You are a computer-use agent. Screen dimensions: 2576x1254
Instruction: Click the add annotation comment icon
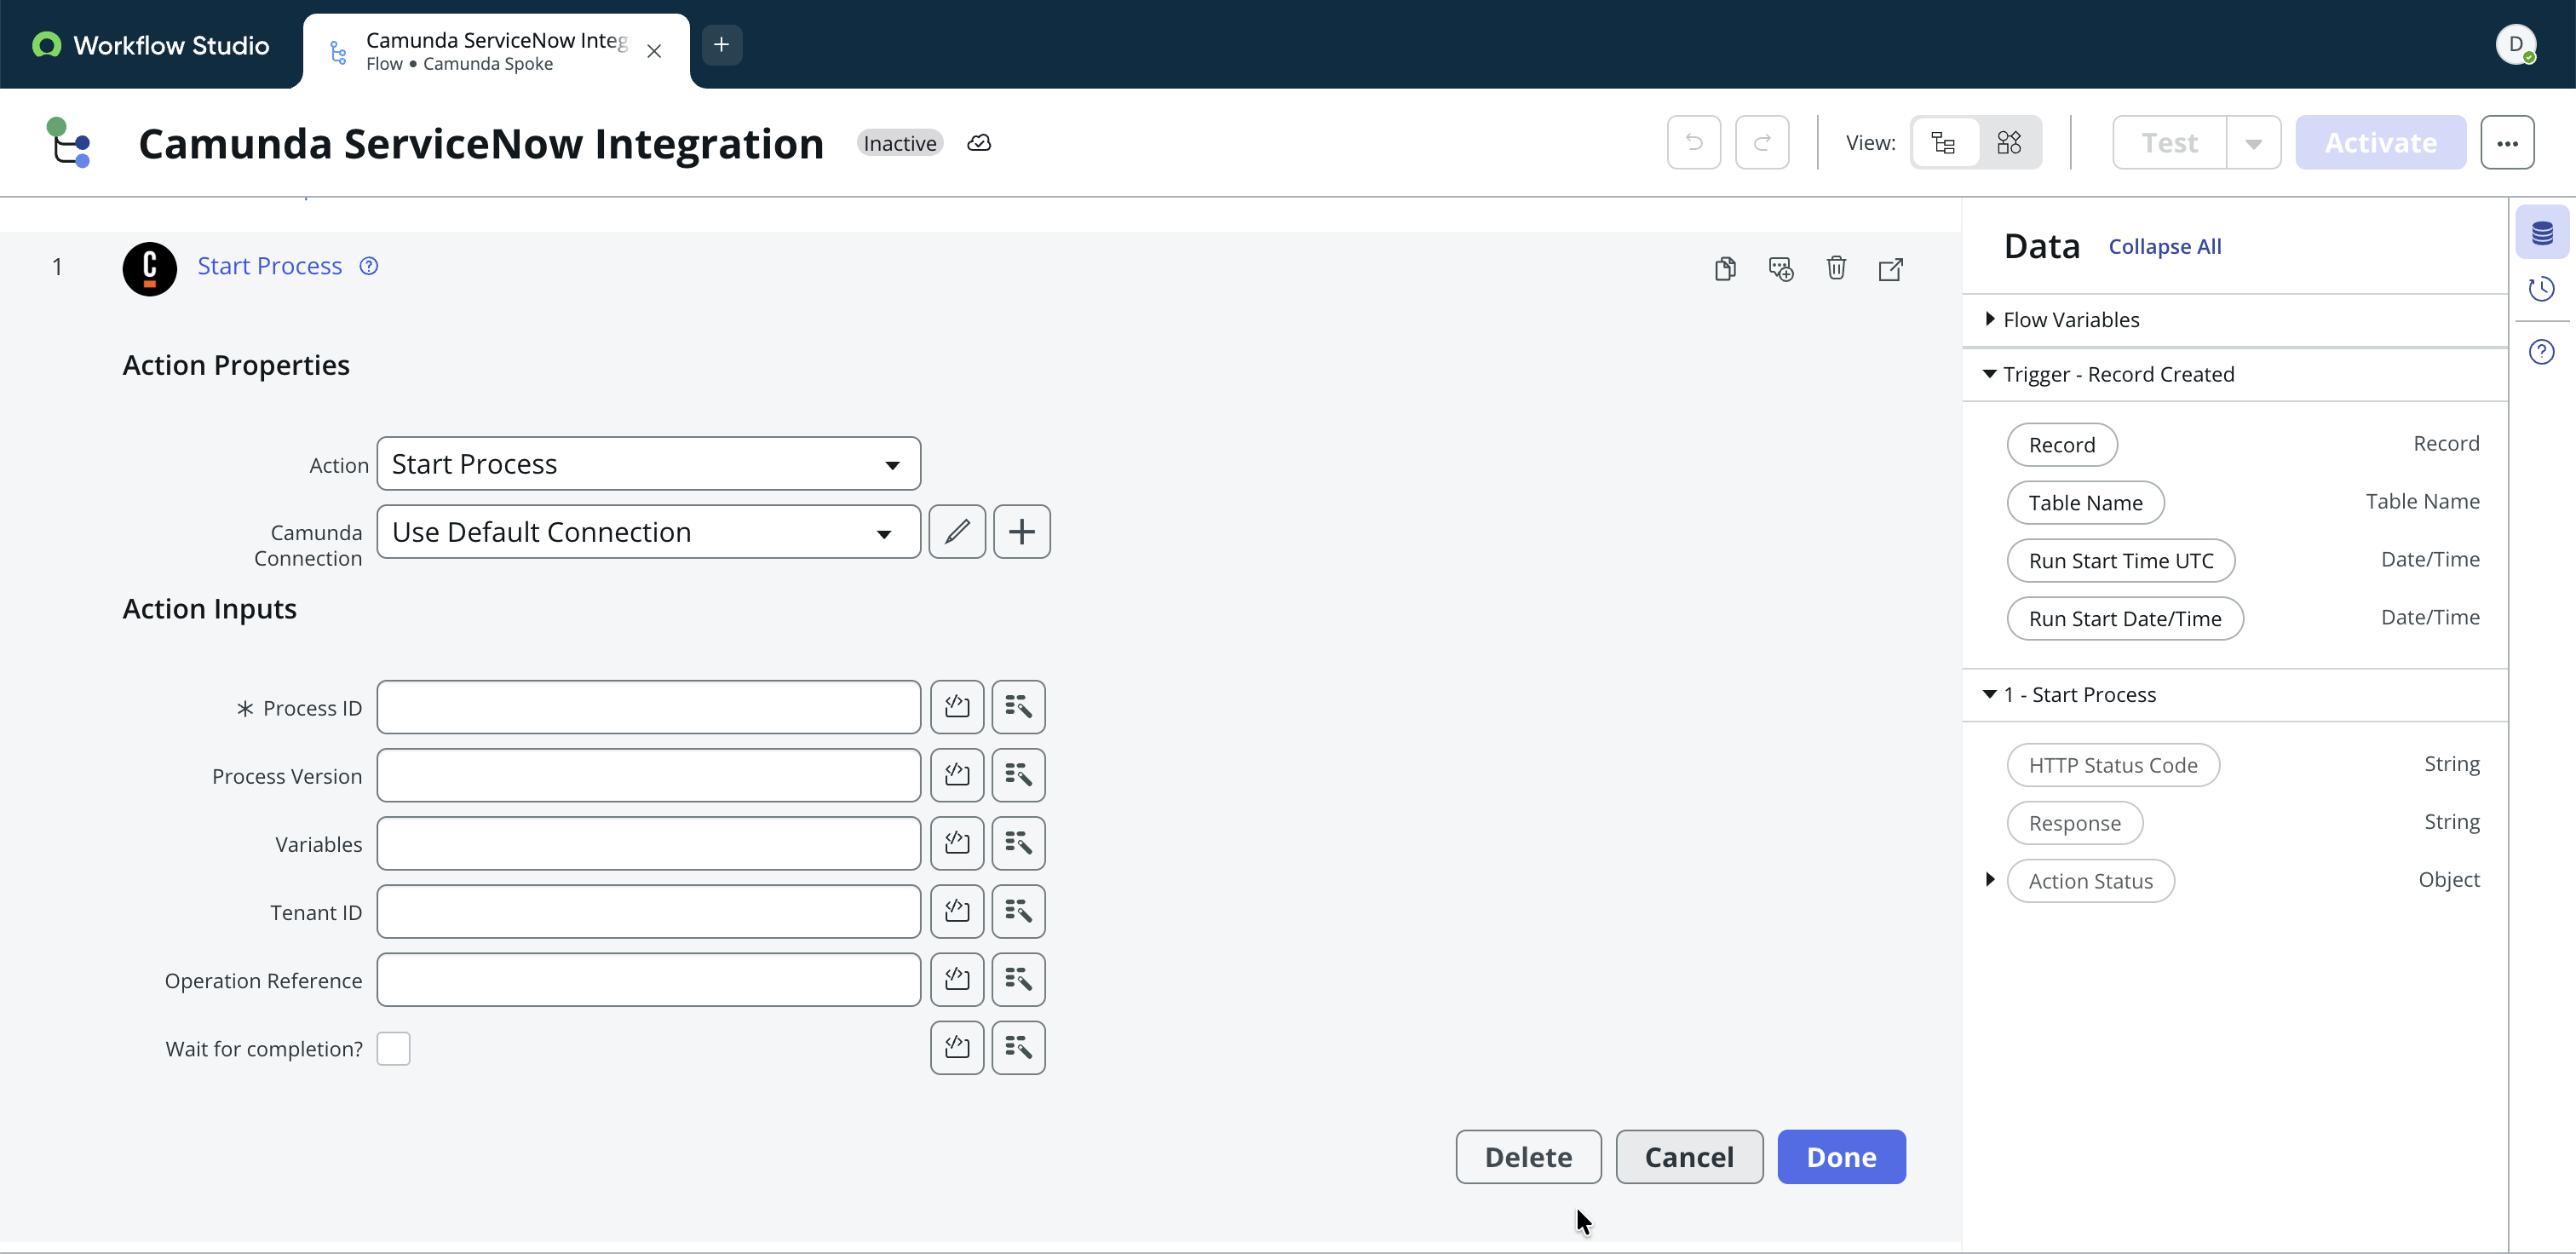point(1780,268)
